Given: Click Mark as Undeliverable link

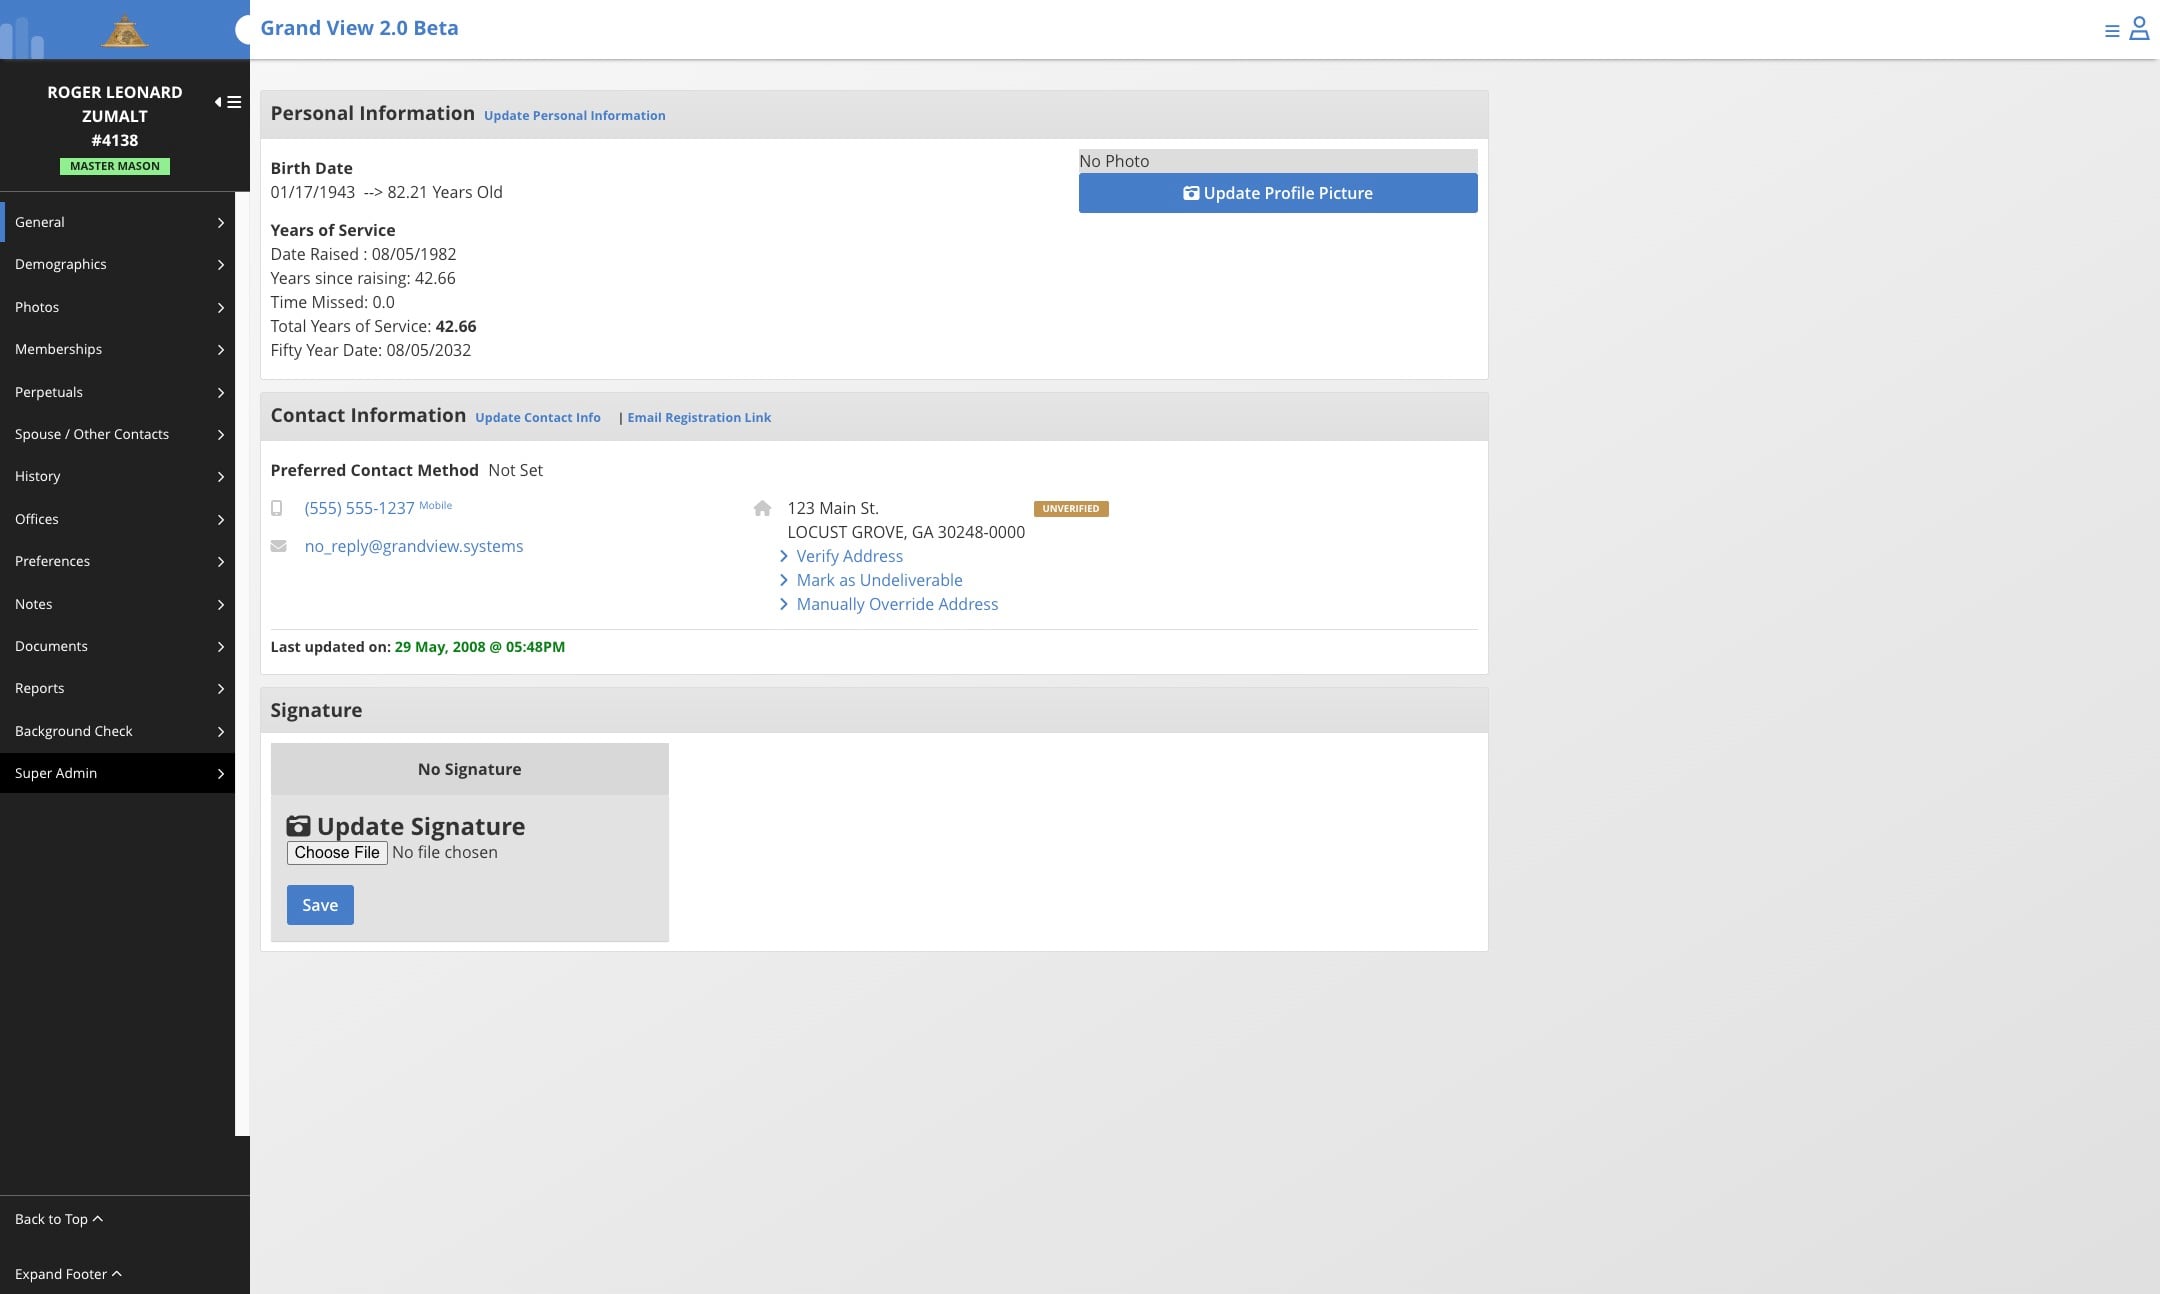Looking at the screenshot, I should pyautogui.click(x=879, y=580).
